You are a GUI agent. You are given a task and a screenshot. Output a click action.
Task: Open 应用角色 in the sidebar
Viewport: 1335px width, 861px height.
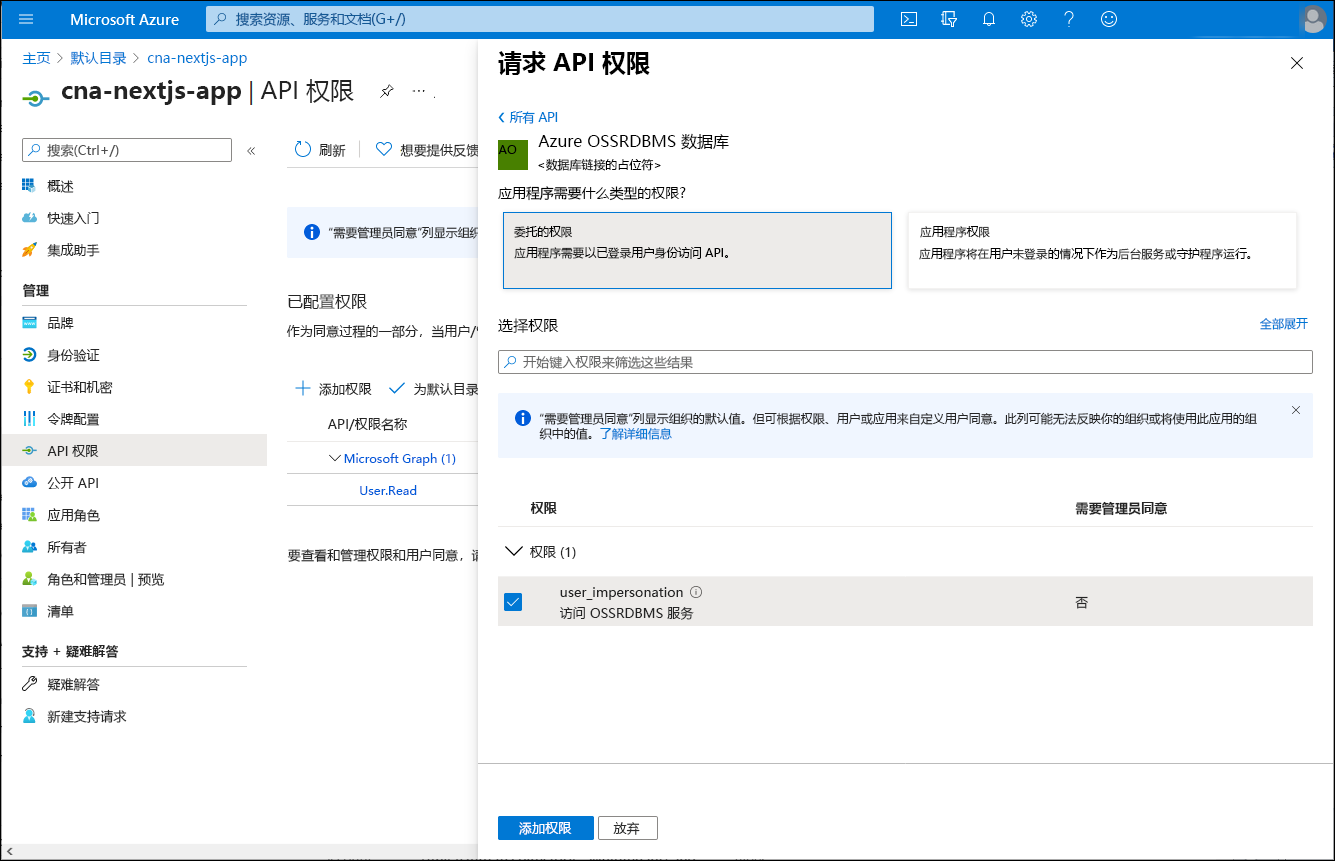(73, 515)
